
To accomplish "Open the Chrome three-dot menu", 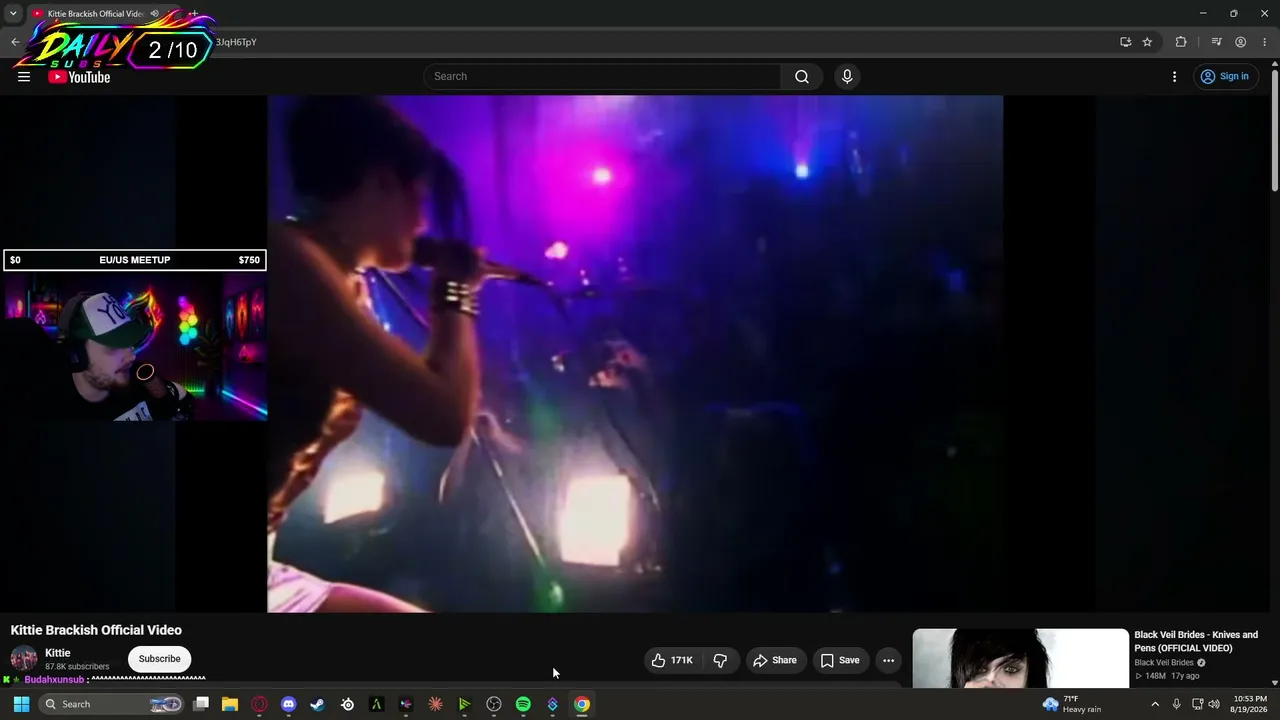I will (1265, 42).
